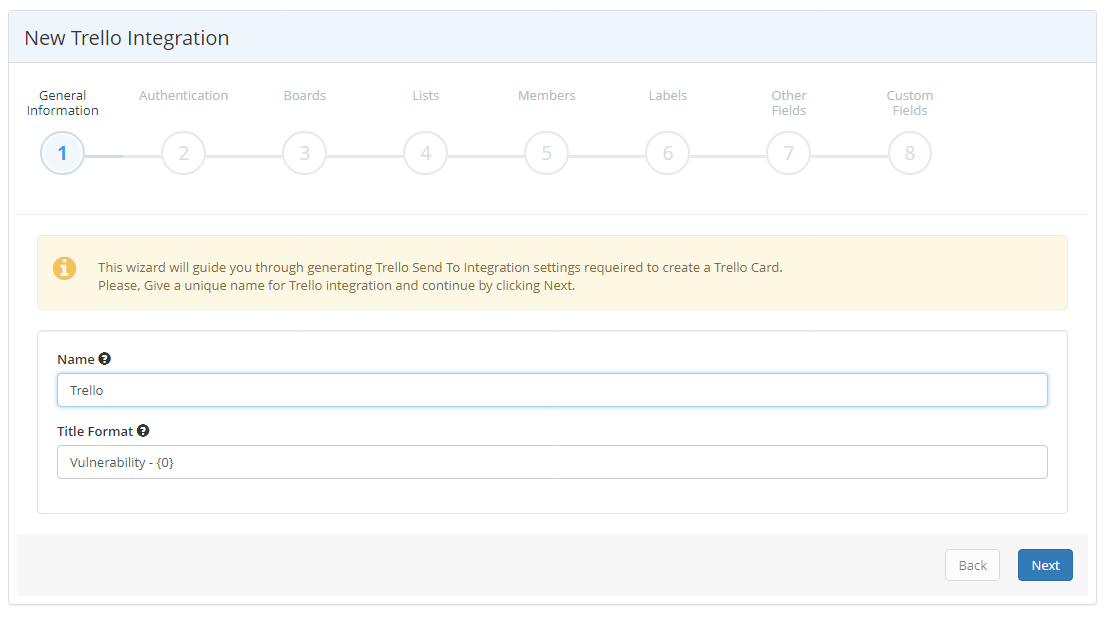The width and height of the screenshot is (1114, 618).
Task: Select step circle 2 in the wizard
Action: (183, 153)
